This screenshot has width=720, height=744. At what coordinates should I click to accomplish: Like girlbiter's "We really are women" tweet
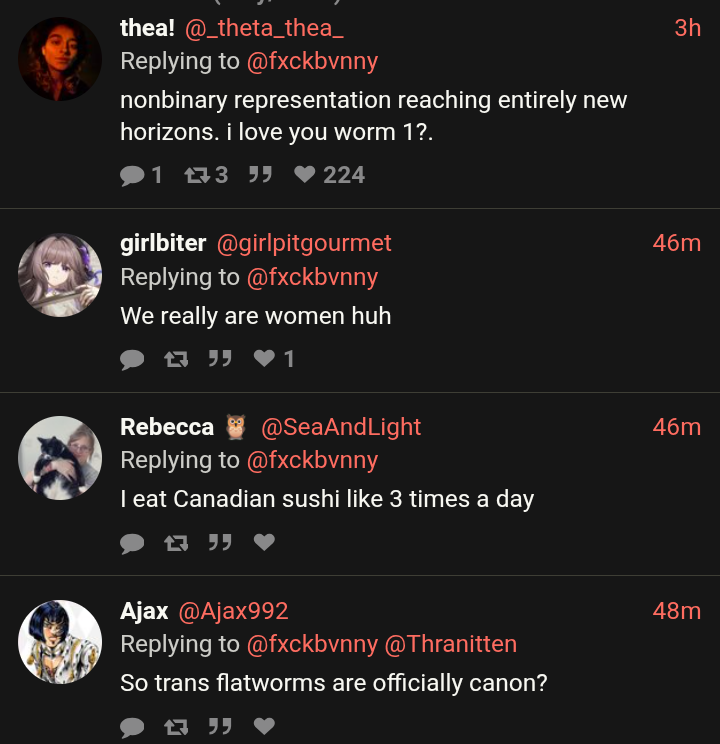point(264,358)
